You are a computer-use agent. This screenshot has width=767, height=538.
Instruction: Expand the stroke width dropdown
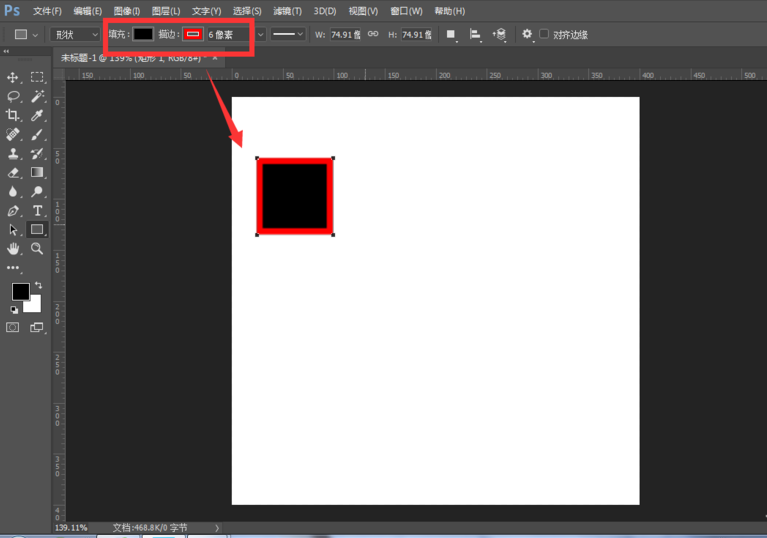pos(261,34)
